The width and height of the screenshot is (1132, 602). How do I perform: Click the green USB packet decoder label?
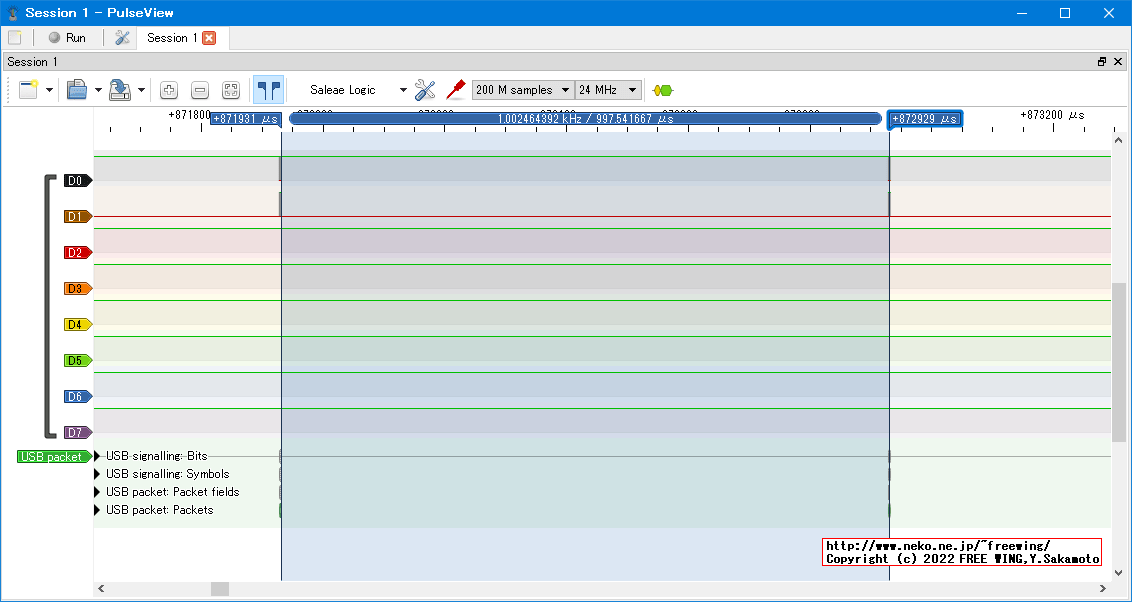(51, 457)
